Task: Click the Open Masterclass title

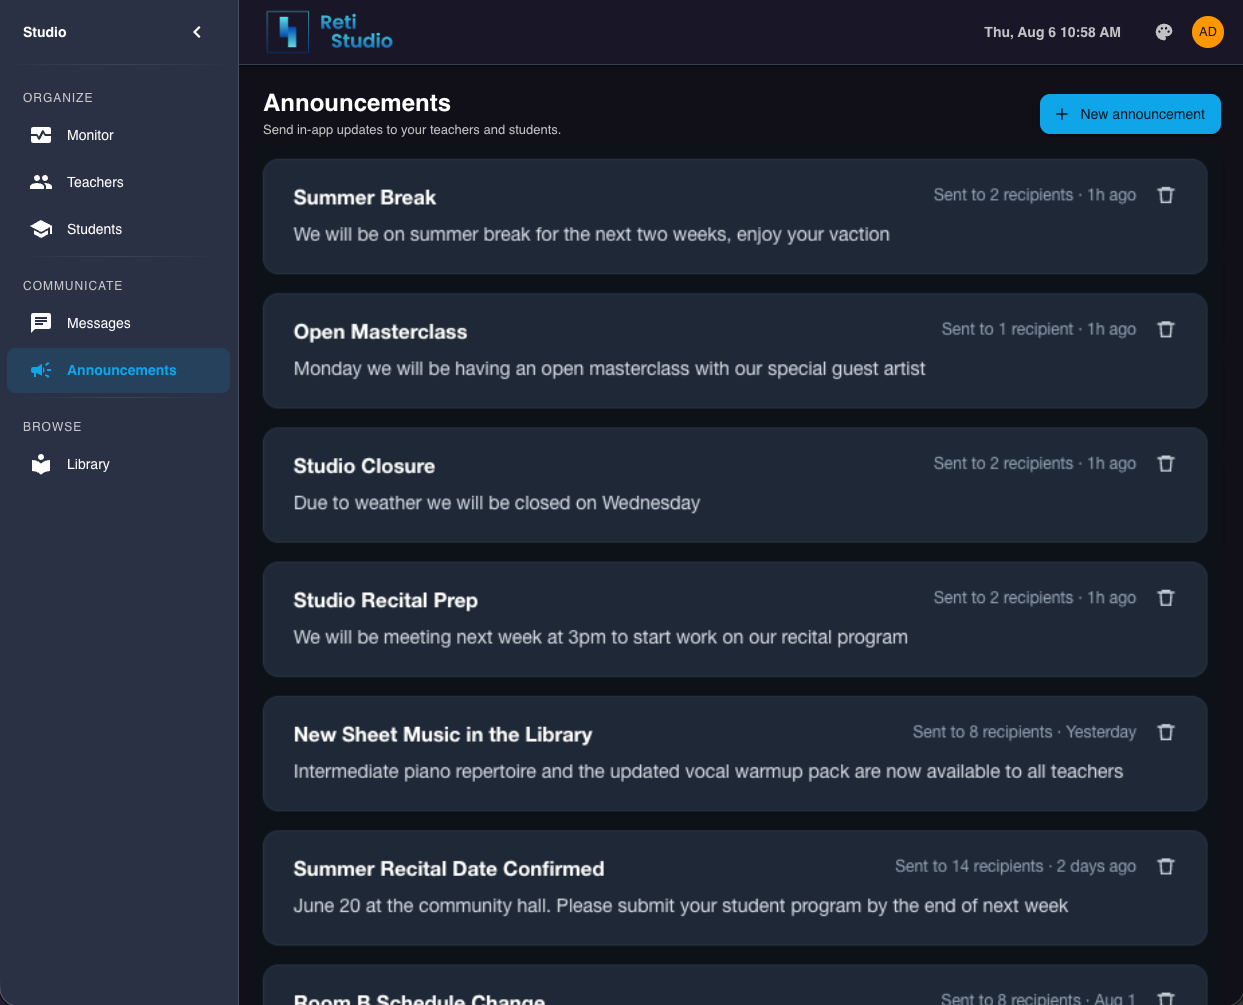Action: tap(380, 332)
